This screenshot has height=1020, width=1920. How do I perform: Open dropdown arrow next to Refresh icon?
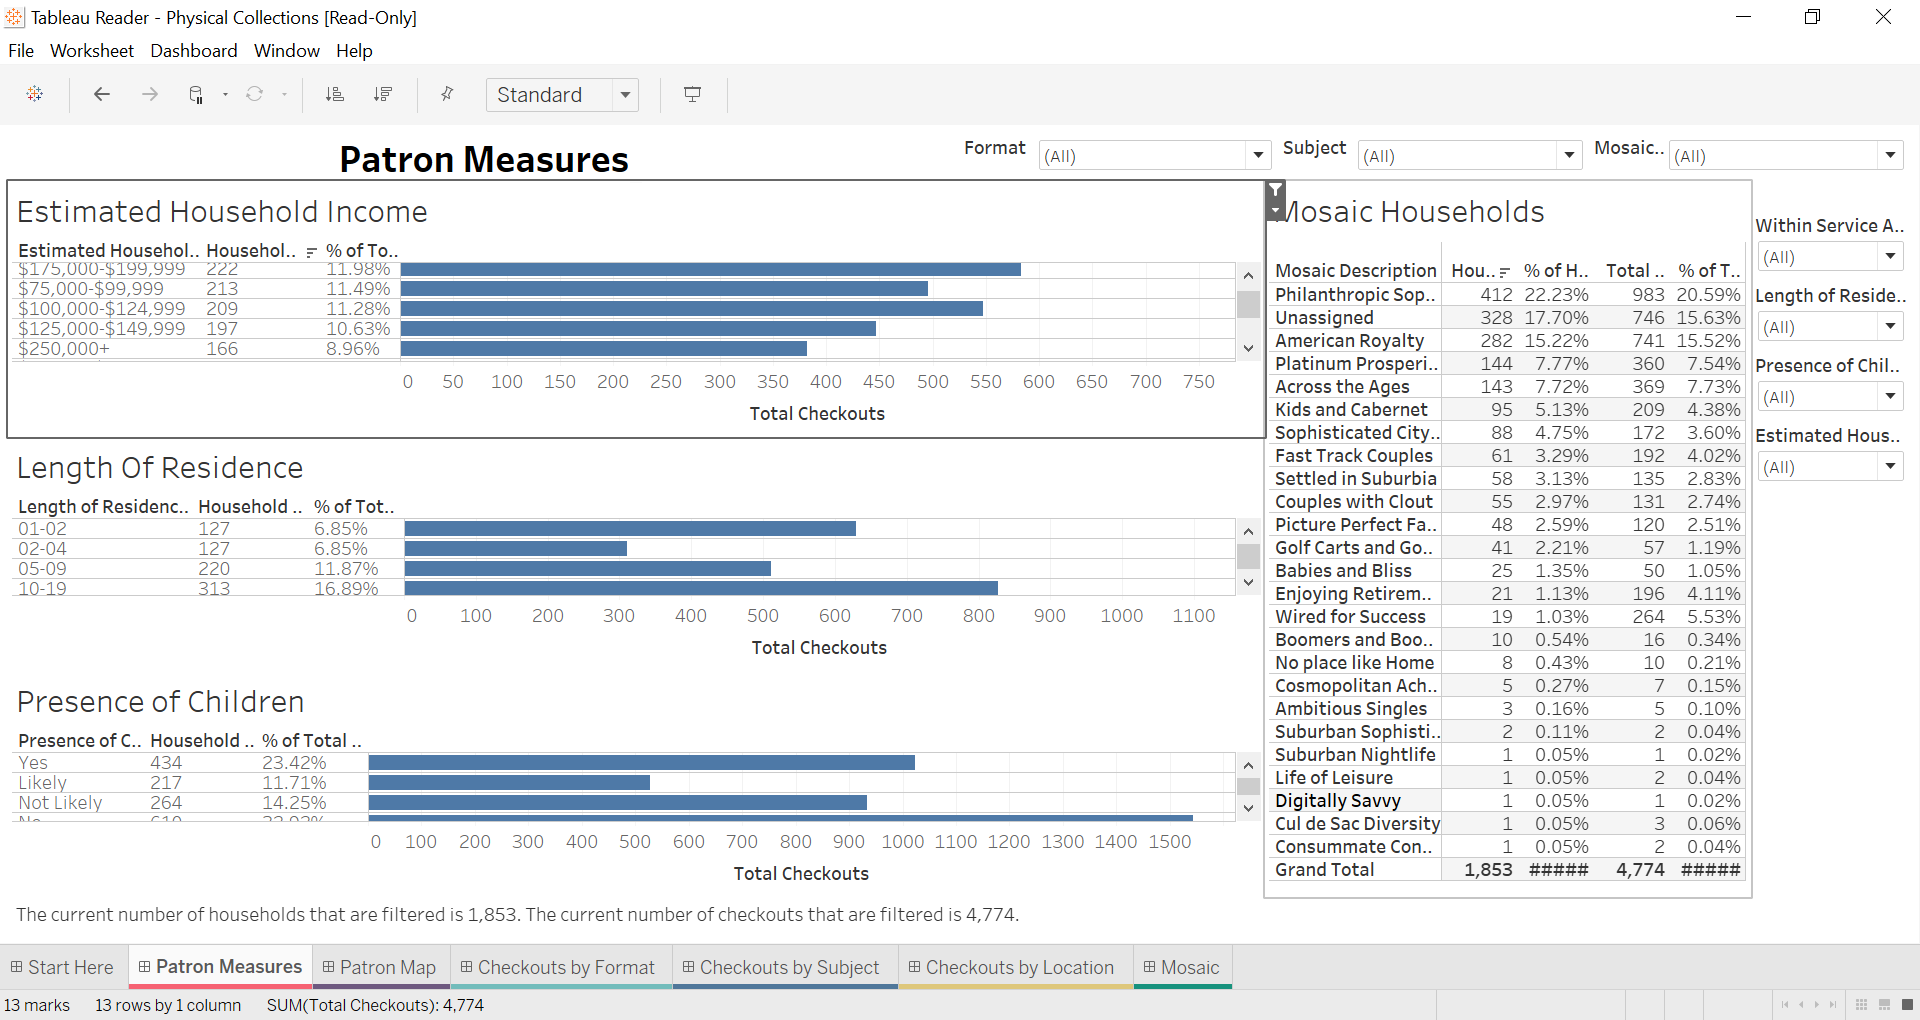284,95
